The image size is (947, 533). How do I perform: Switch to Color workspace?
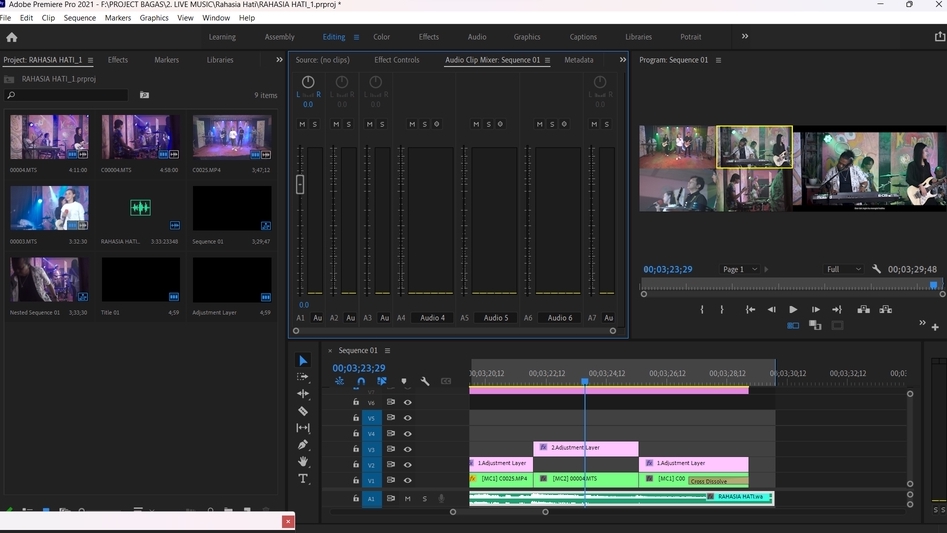click(x=381, y=37)
